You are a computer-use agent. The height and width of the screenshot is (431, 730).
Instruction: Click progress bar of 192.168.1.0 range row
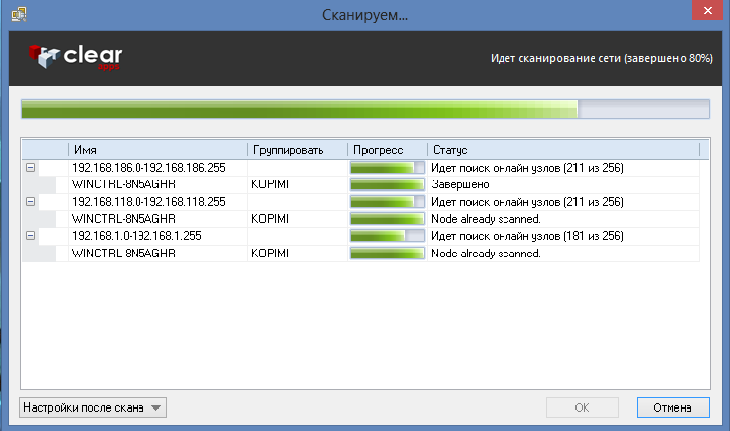point(387,236)
